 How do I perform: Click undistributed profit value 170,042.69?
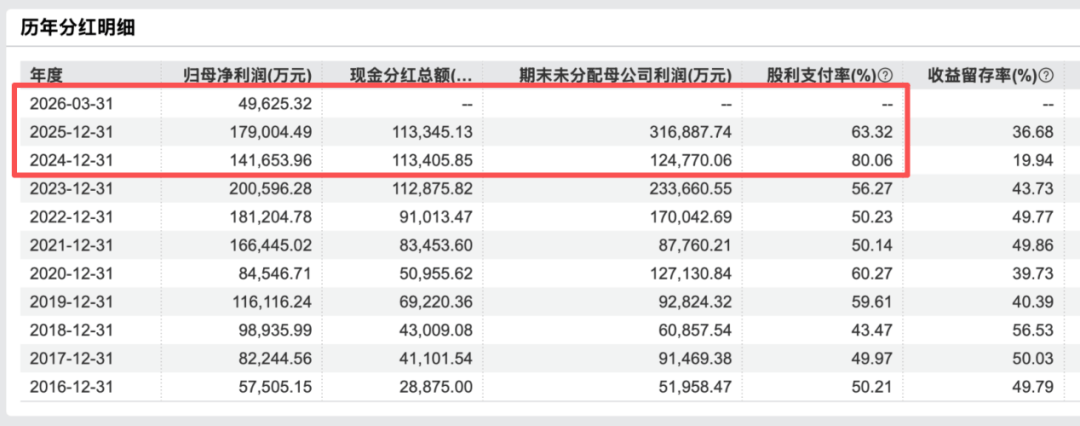(692, 217)
